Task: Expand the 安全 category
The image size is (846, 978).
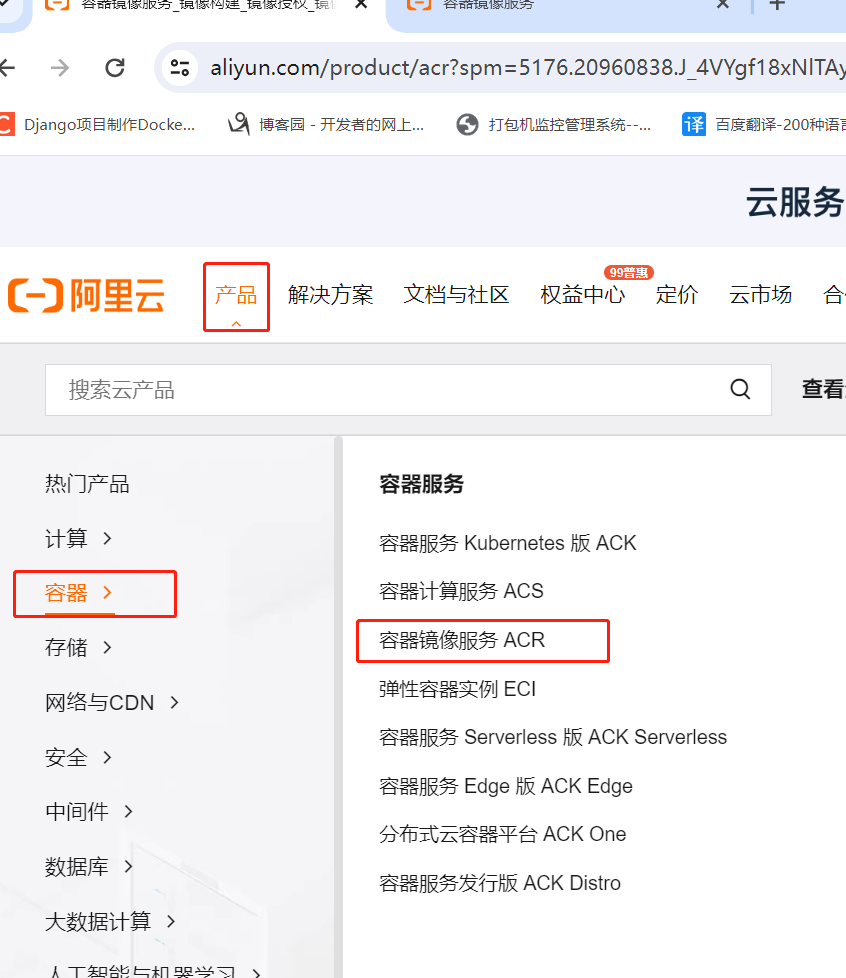Action: (78, 757)
